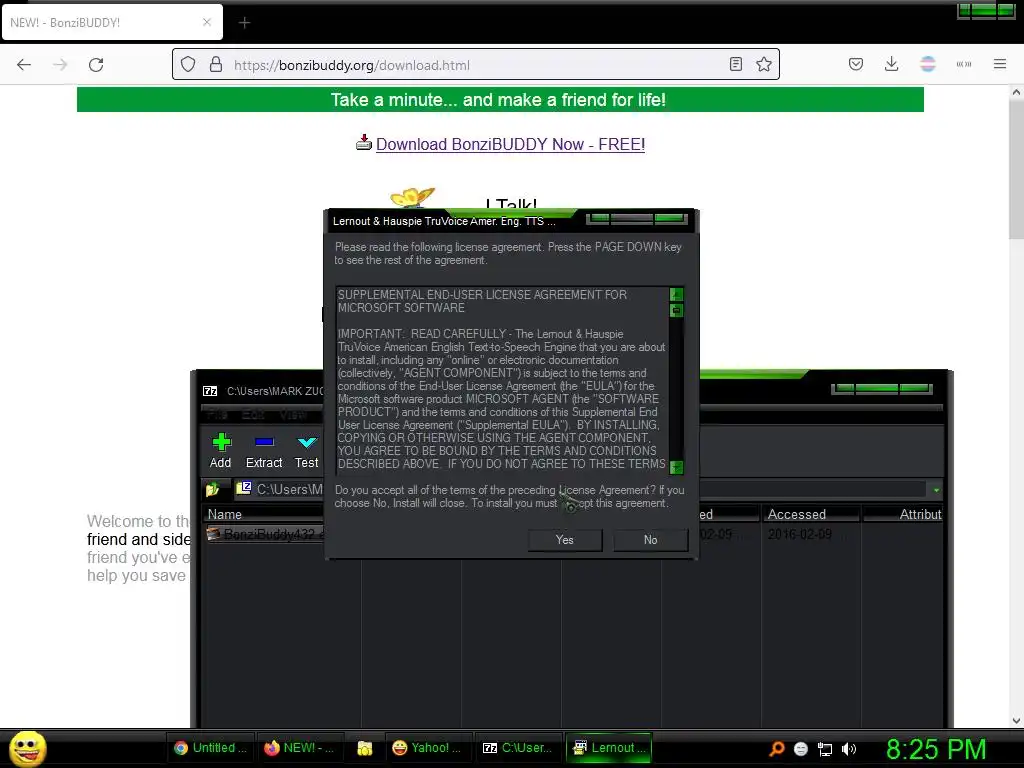Screen dimensions: 1024x768
Task: Click the striped-circle toolbar icon
Action: coord(928,64)
